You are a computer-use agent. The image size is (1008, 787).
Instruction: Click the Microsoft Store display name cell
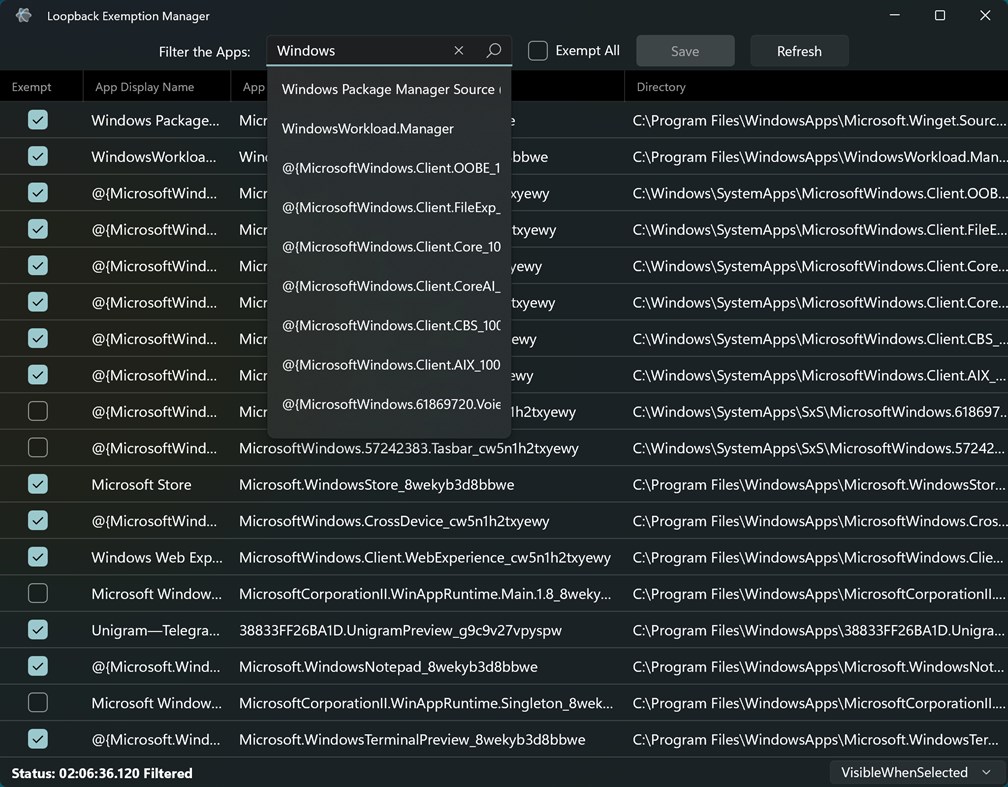[141, 485]
